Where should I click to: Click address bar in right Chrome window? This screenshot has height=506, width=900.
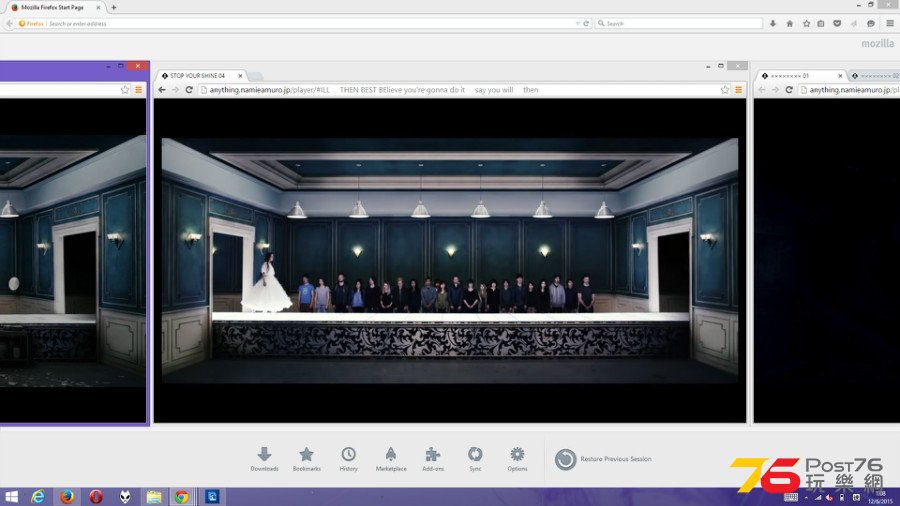pos(849,89)
